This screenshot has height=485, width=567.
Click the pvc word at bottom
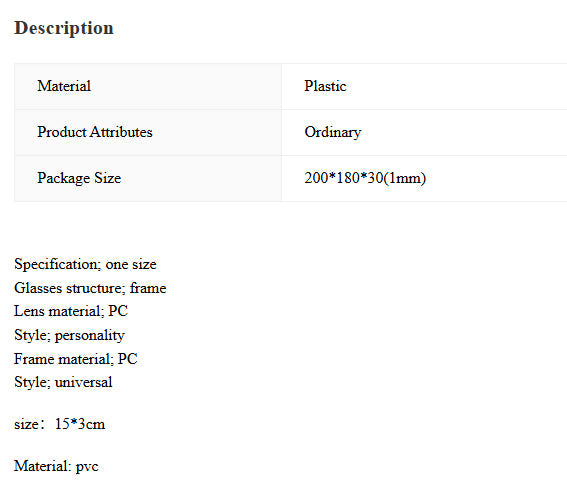click(x=87, y=467)
